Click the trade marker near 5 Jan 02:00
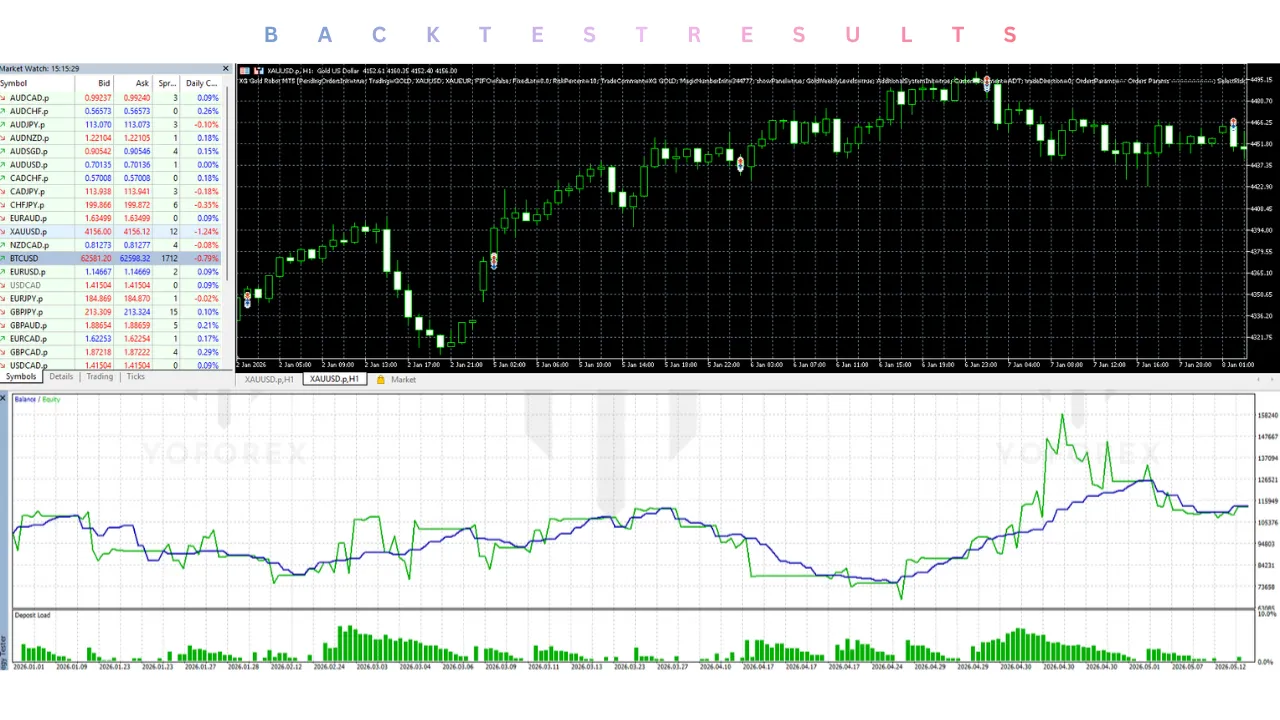Screen dimensions: 1280x720 494,261
